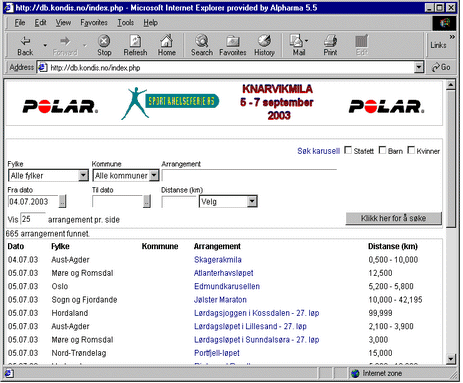This screenshot has width=463, height=383.
Task: Stop page loading with Stop icon
Action: 104,46
